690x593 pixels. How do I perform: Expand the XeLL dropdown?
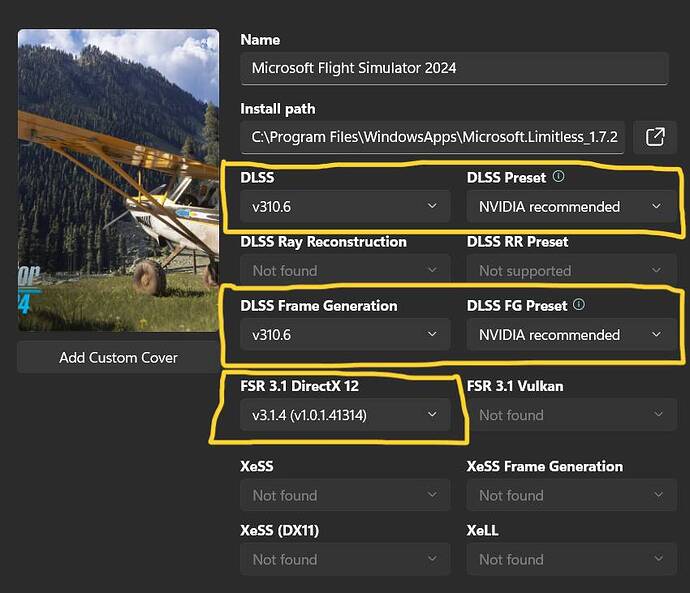571,559
